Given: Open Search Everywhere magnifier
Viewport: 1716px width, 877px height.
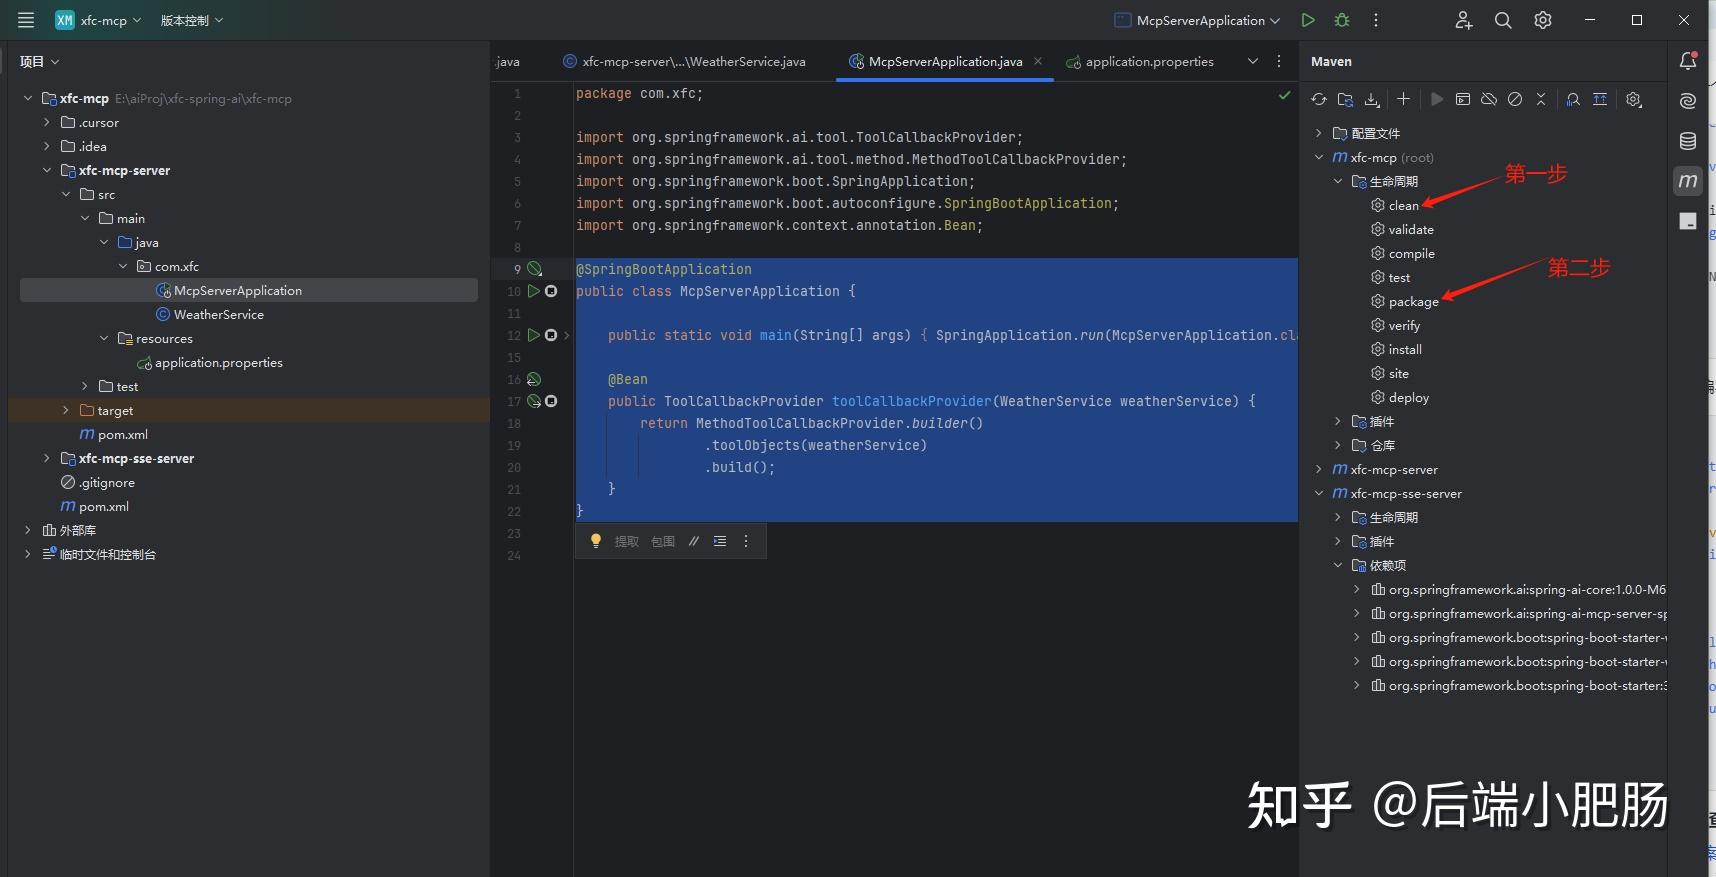Looking at the screenshot, I should pos(1502,20).
